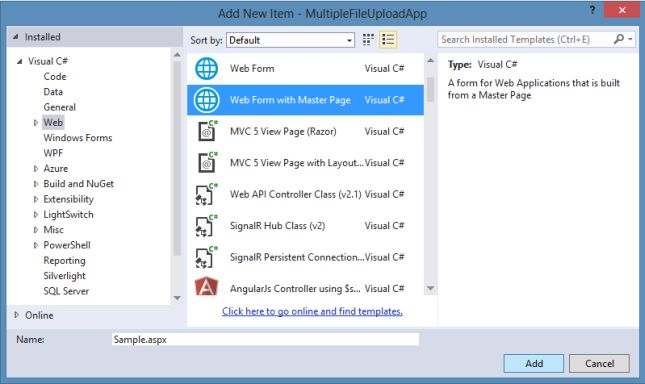Select the Web category
645x384 pixels.
(53, 123)
